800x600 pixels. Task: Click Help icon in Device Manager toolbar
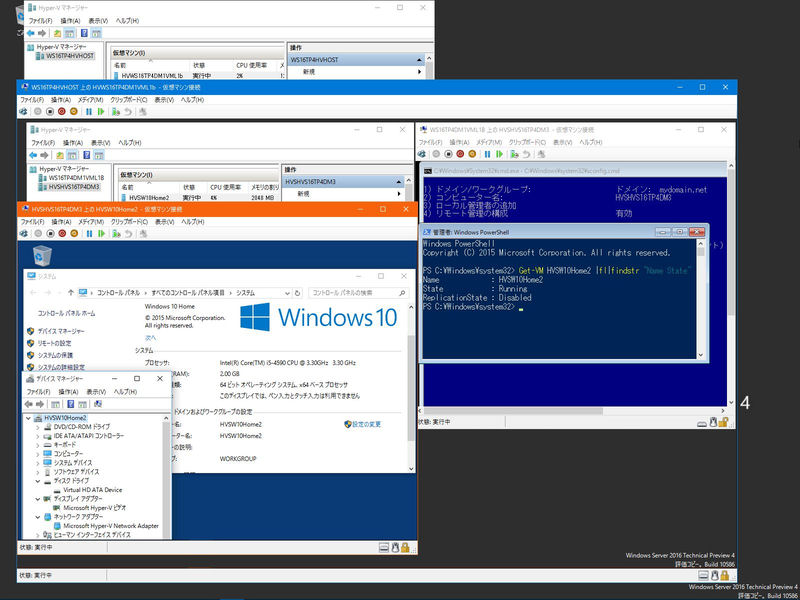(x=70, y=404)
